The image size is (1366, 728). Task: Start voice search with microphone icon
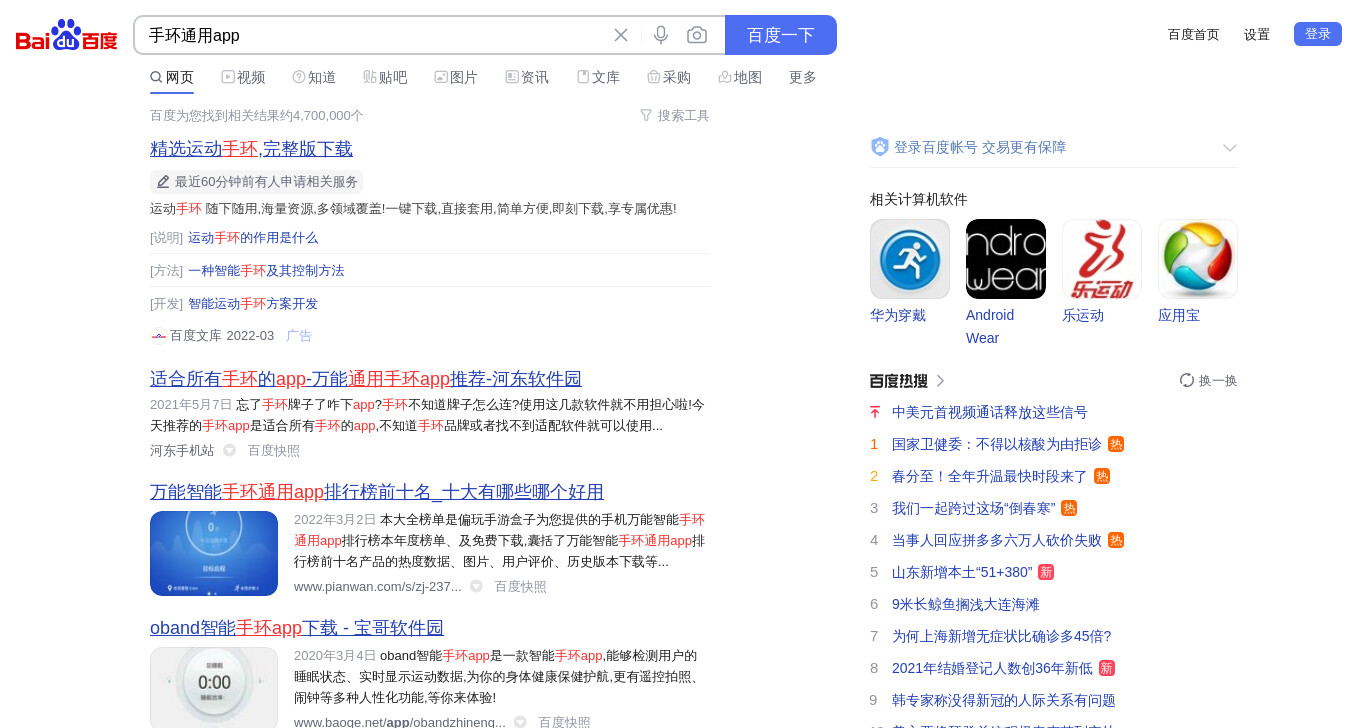(661, 35)
